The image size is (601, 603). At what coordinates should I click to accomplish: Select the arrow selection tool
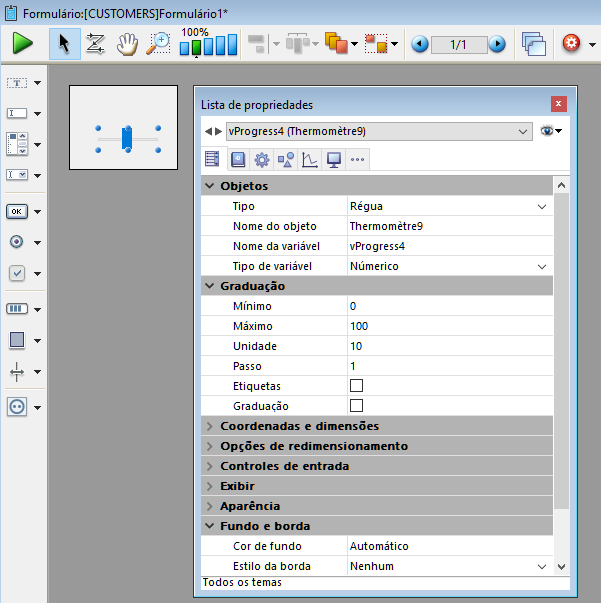coord(65,43)
